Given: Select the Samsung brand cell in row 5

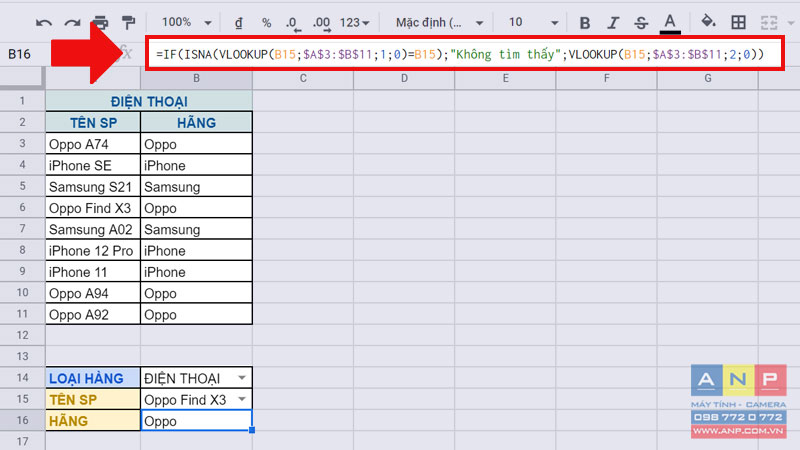Looking at the screenshot, I should 196,187.
